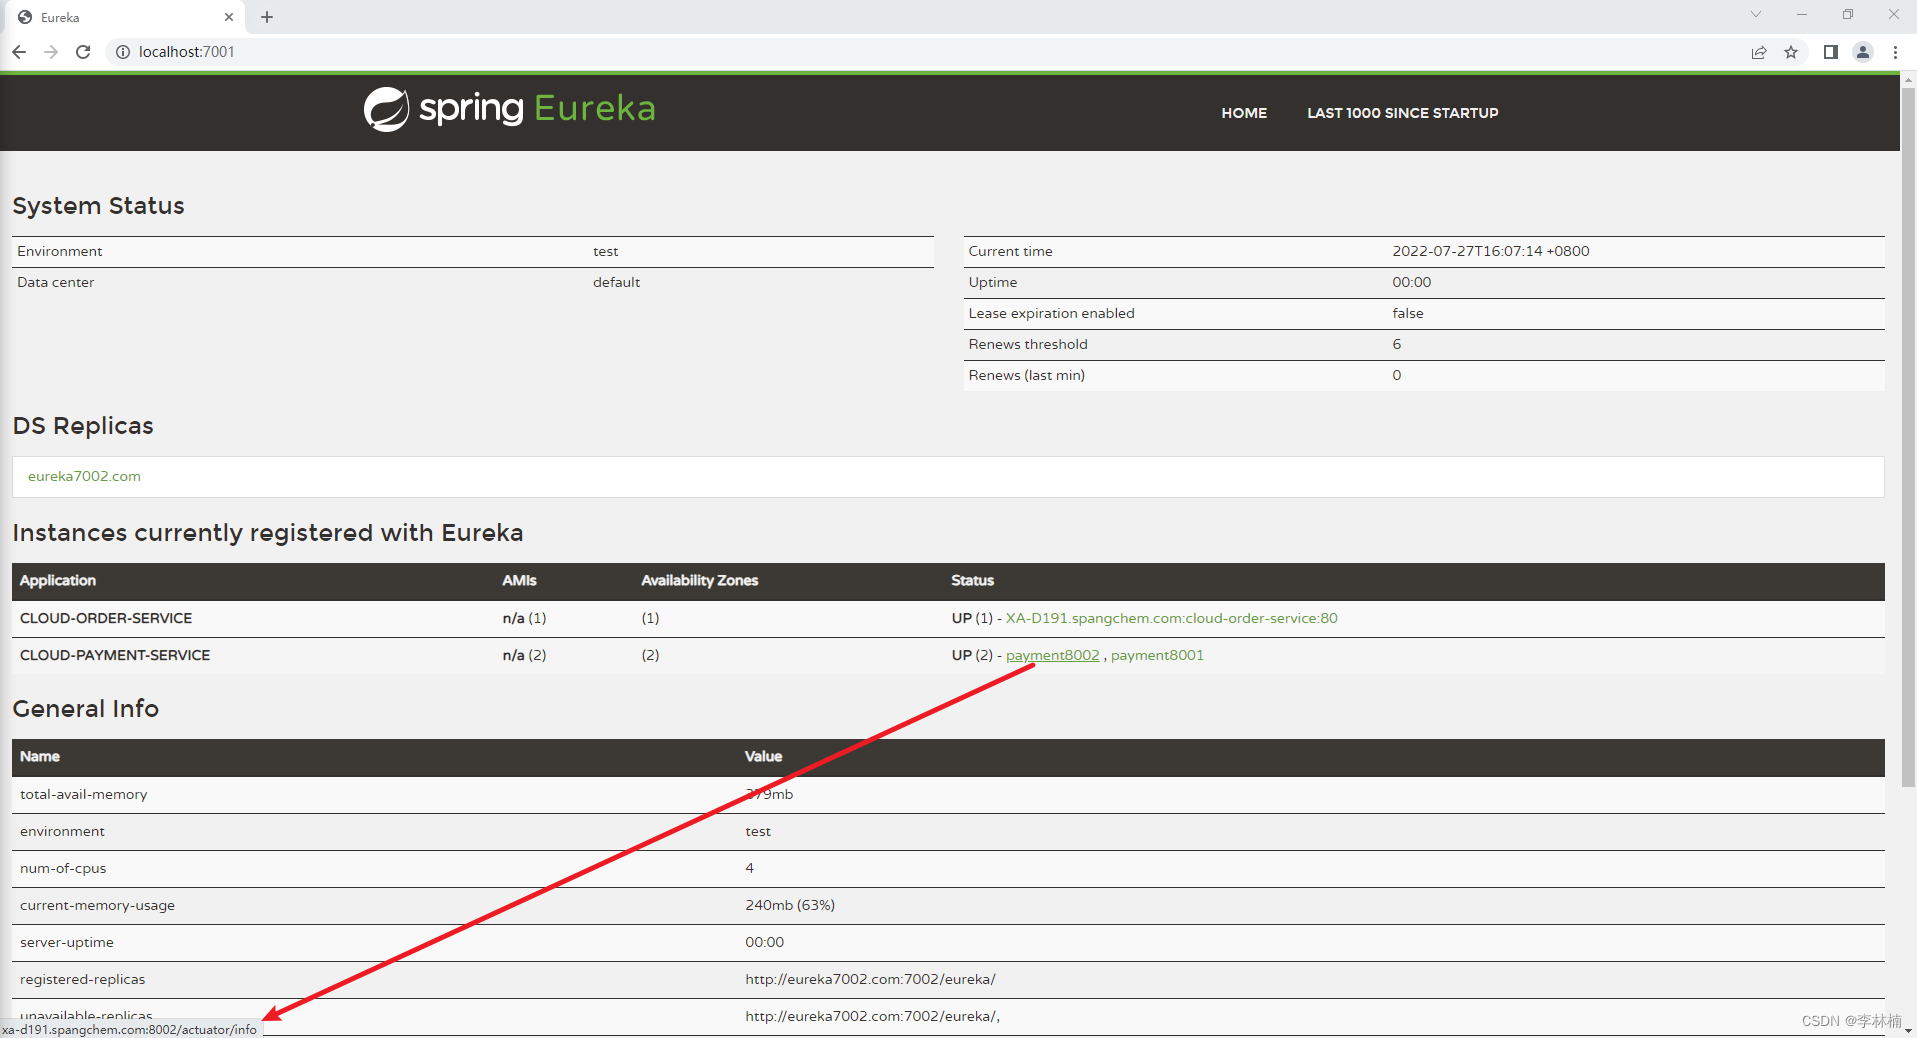Click the AMIs column header
The height and width of the screenshot is (1038, 1917).
point(519,580)
